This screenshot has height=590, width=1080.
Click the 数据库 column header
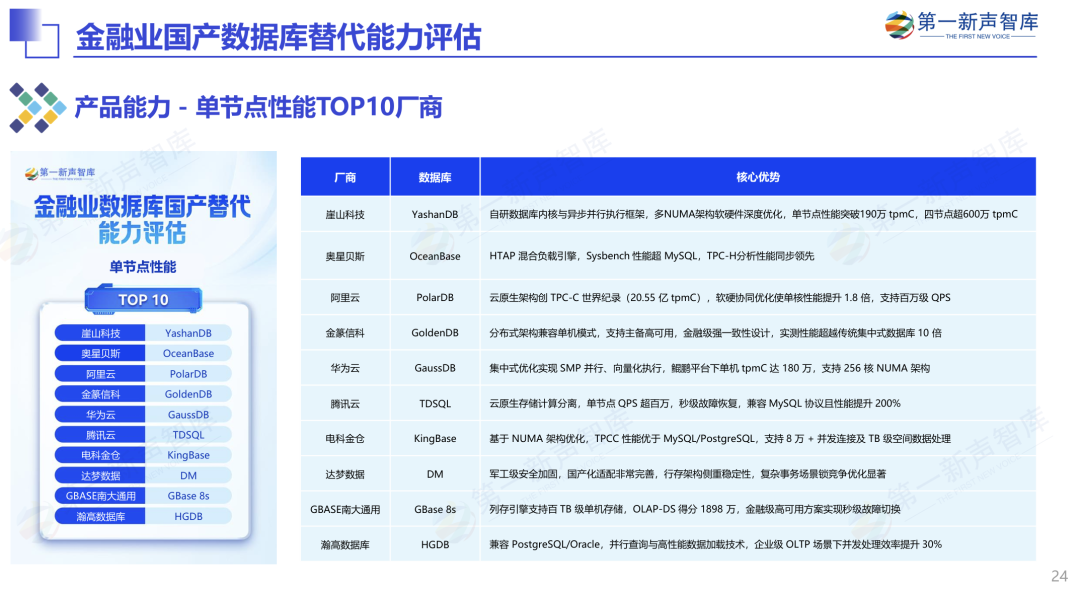coord(434,176)
